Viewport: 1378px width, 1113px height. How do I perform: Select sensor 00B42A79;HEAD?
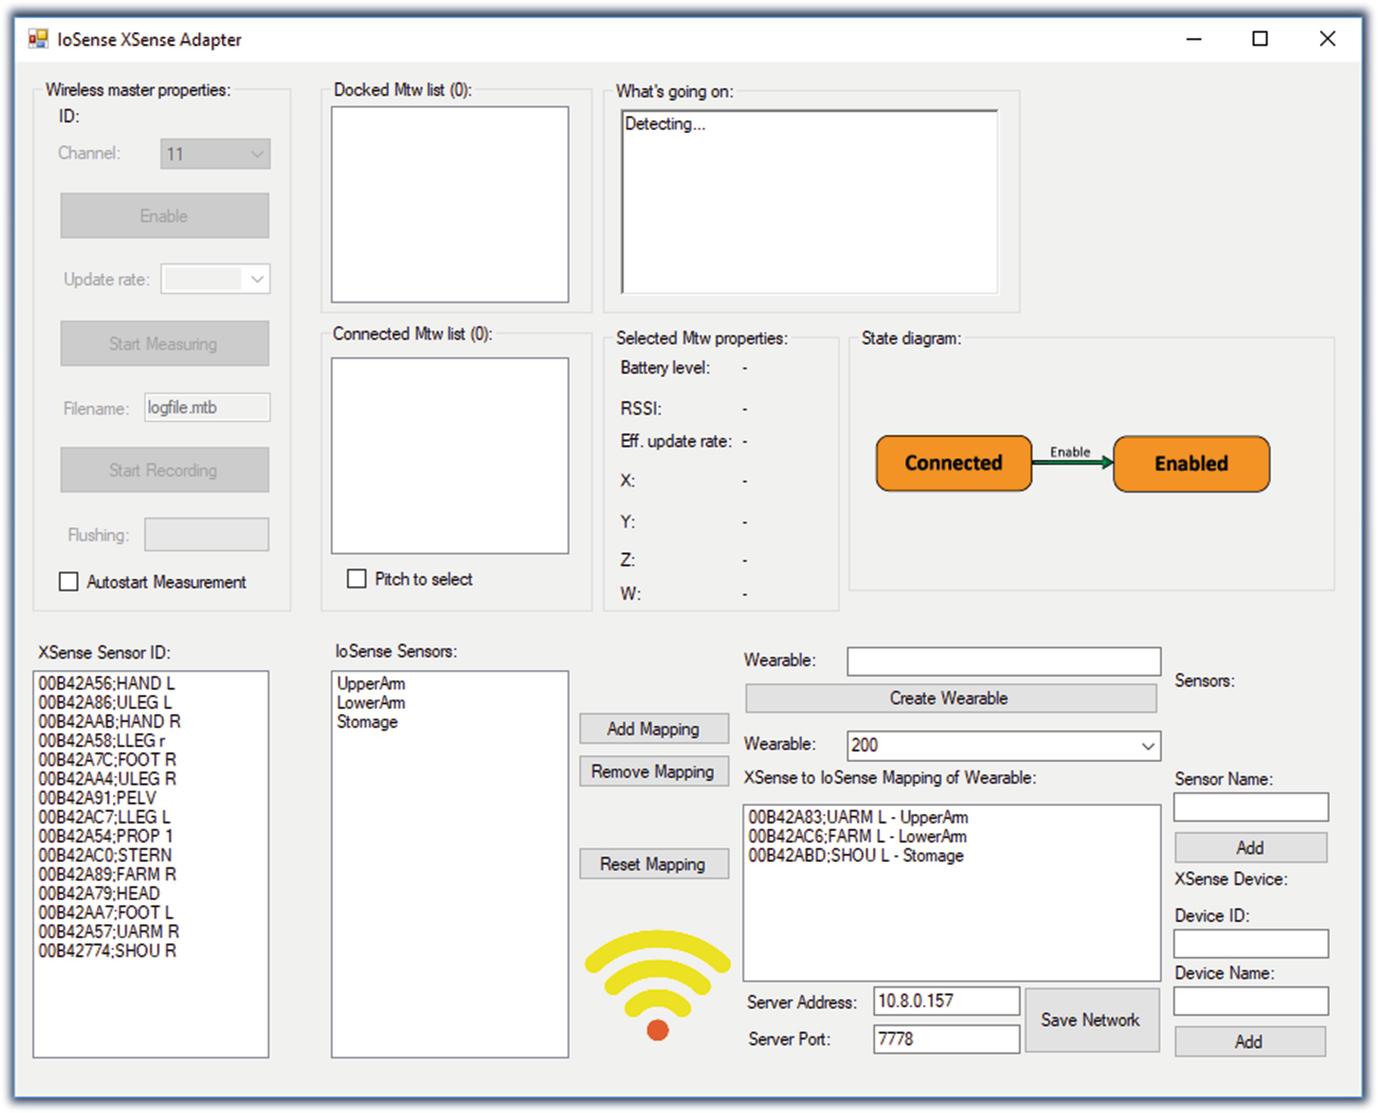tap(99, 893)
